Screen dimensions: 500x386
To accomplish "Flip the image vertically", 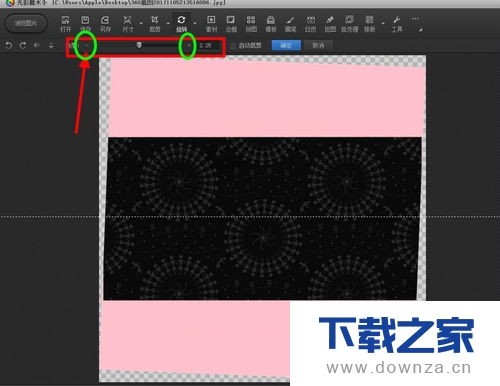I will pyautogui.click(x=51, y=45).
